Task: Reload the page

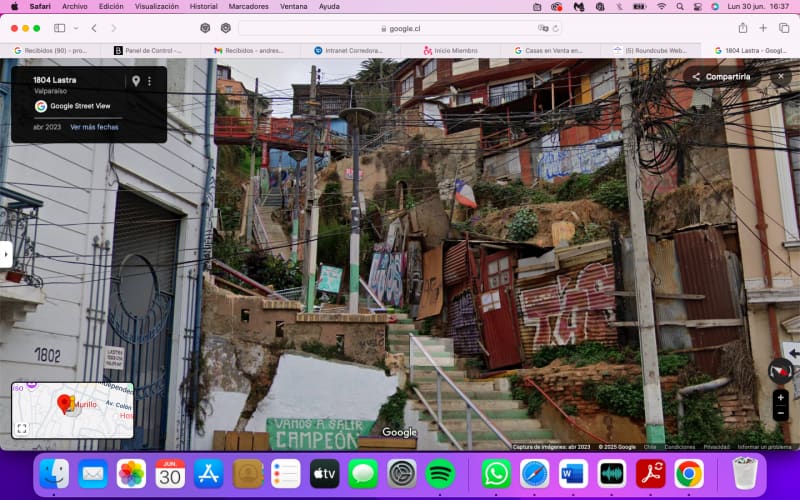Action: pyautogui.click(x=556, y=29)
